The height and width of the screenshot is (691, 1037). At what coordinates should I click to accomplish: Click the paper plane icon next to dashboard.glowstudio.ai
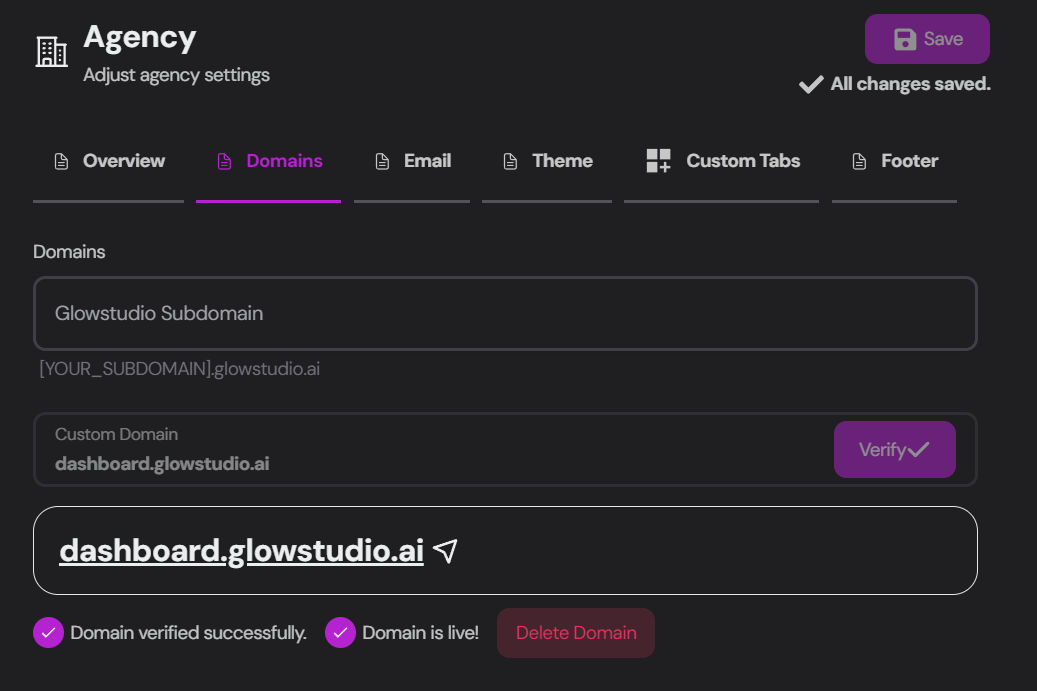point(445,549)
